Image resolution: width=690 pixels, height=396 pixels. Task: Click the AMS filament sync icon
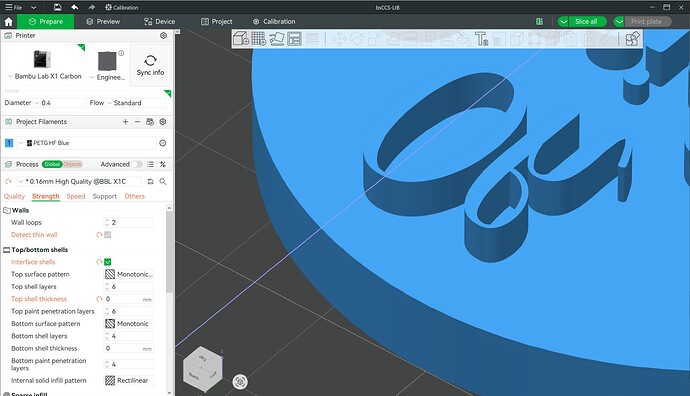tap(150, 122)
